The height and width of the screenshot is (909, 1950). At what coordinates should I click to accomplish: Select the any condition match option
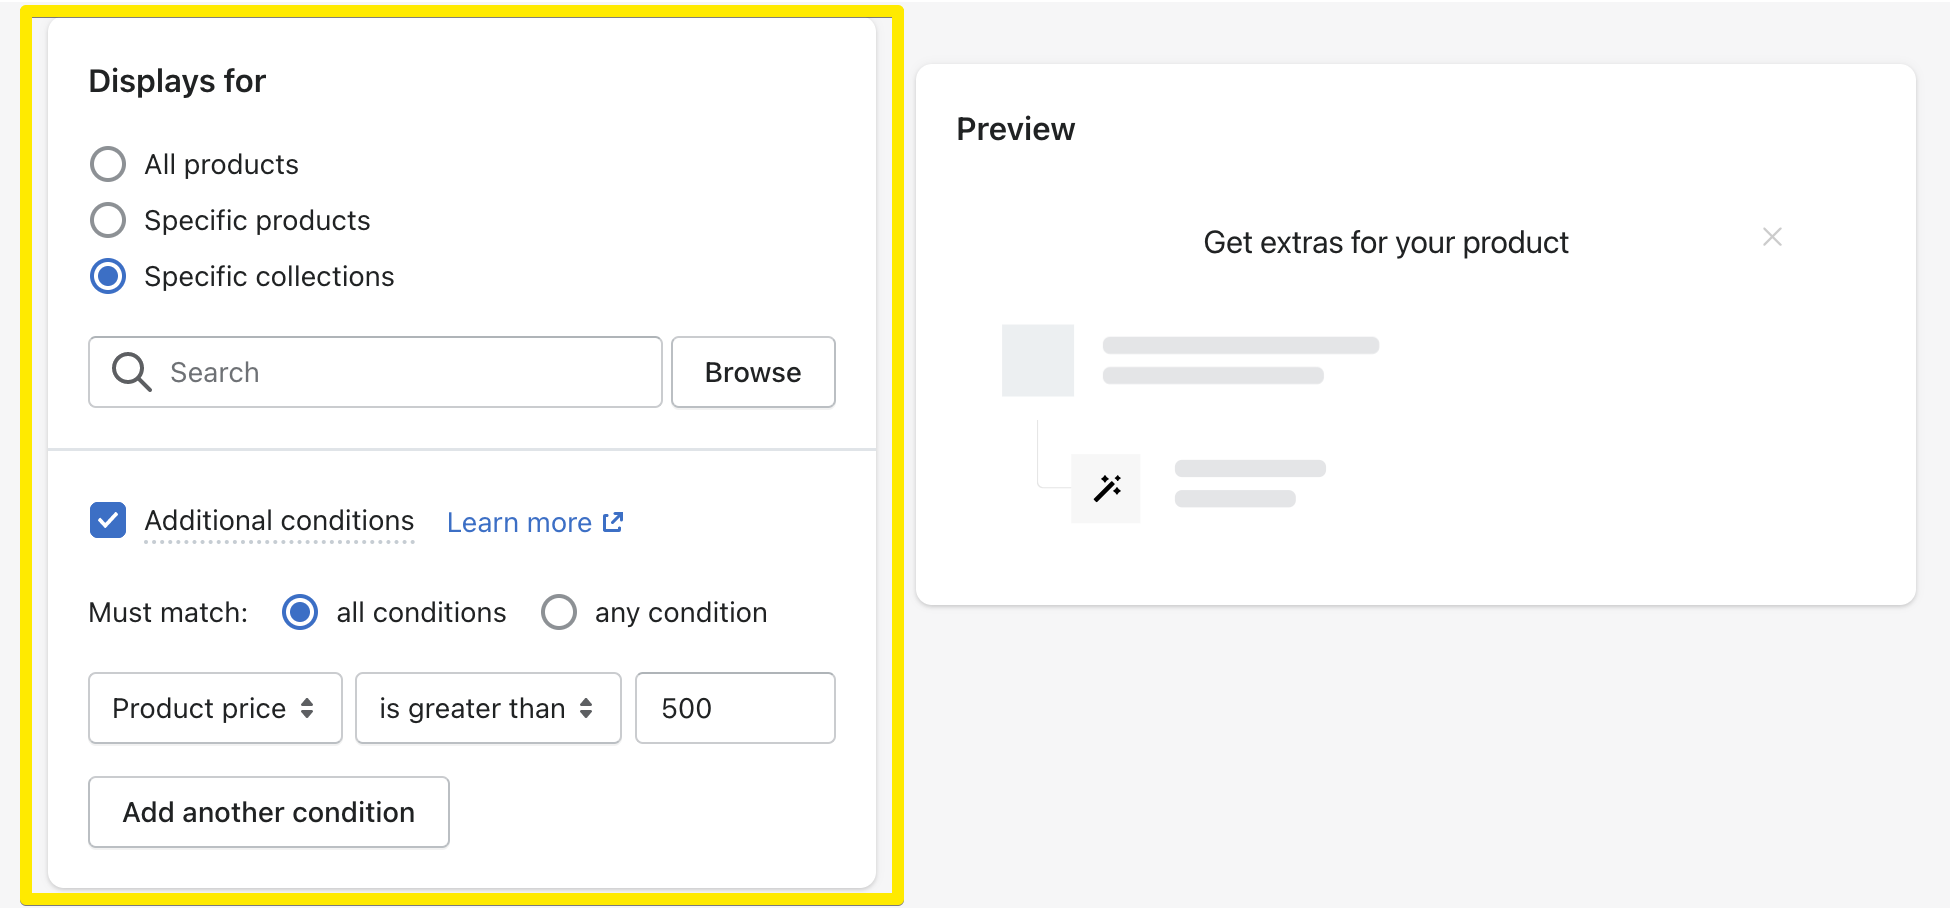point(559,612)
